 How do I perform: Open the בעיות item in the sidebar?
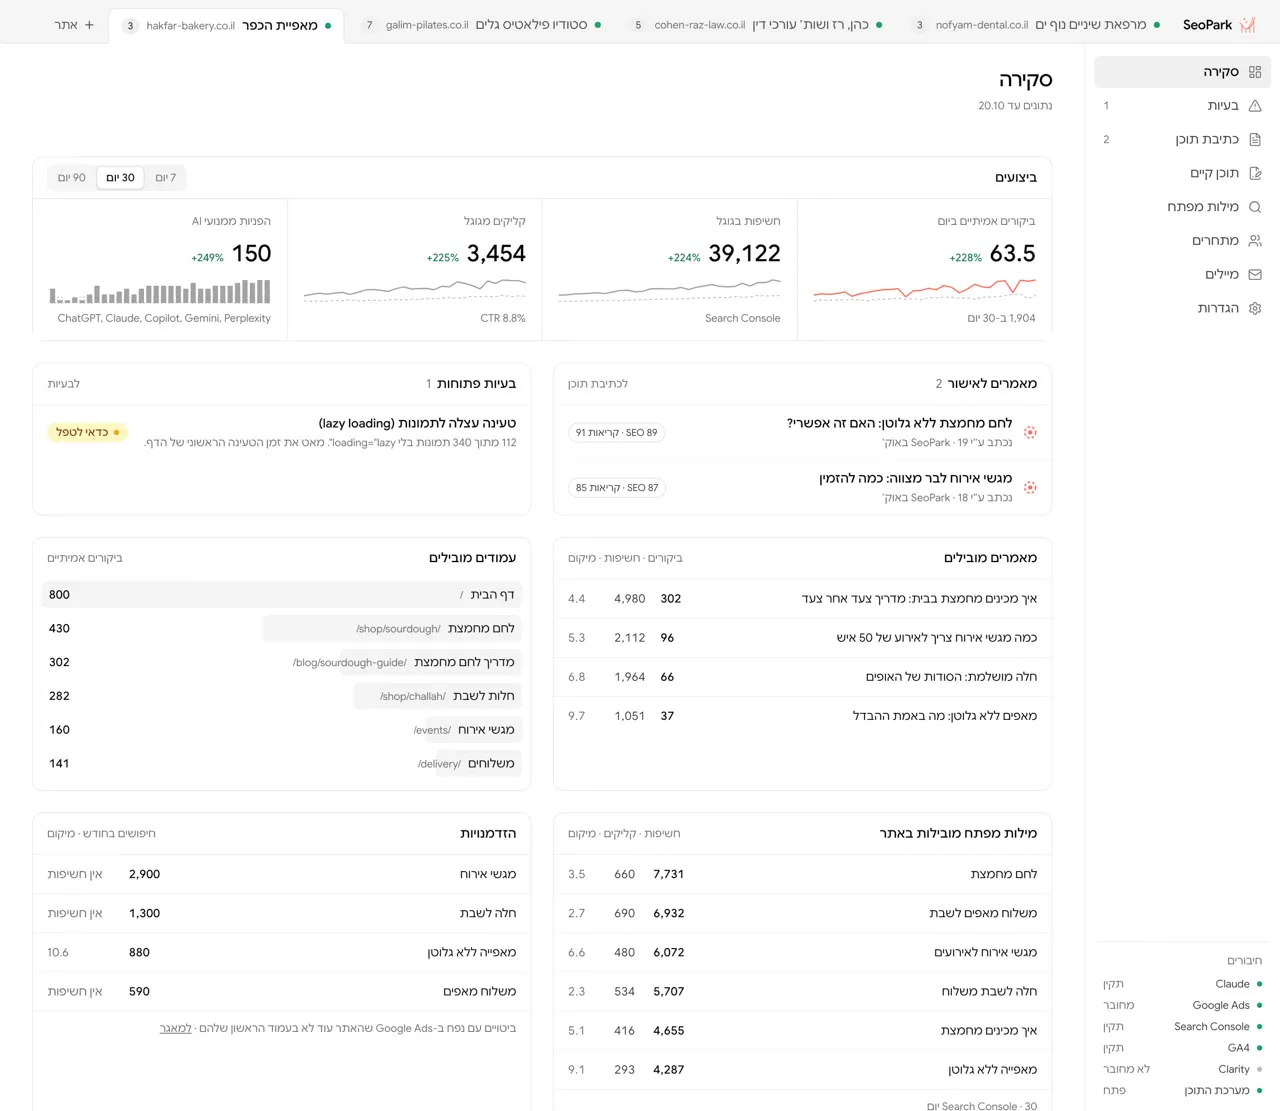(1182, 106)
